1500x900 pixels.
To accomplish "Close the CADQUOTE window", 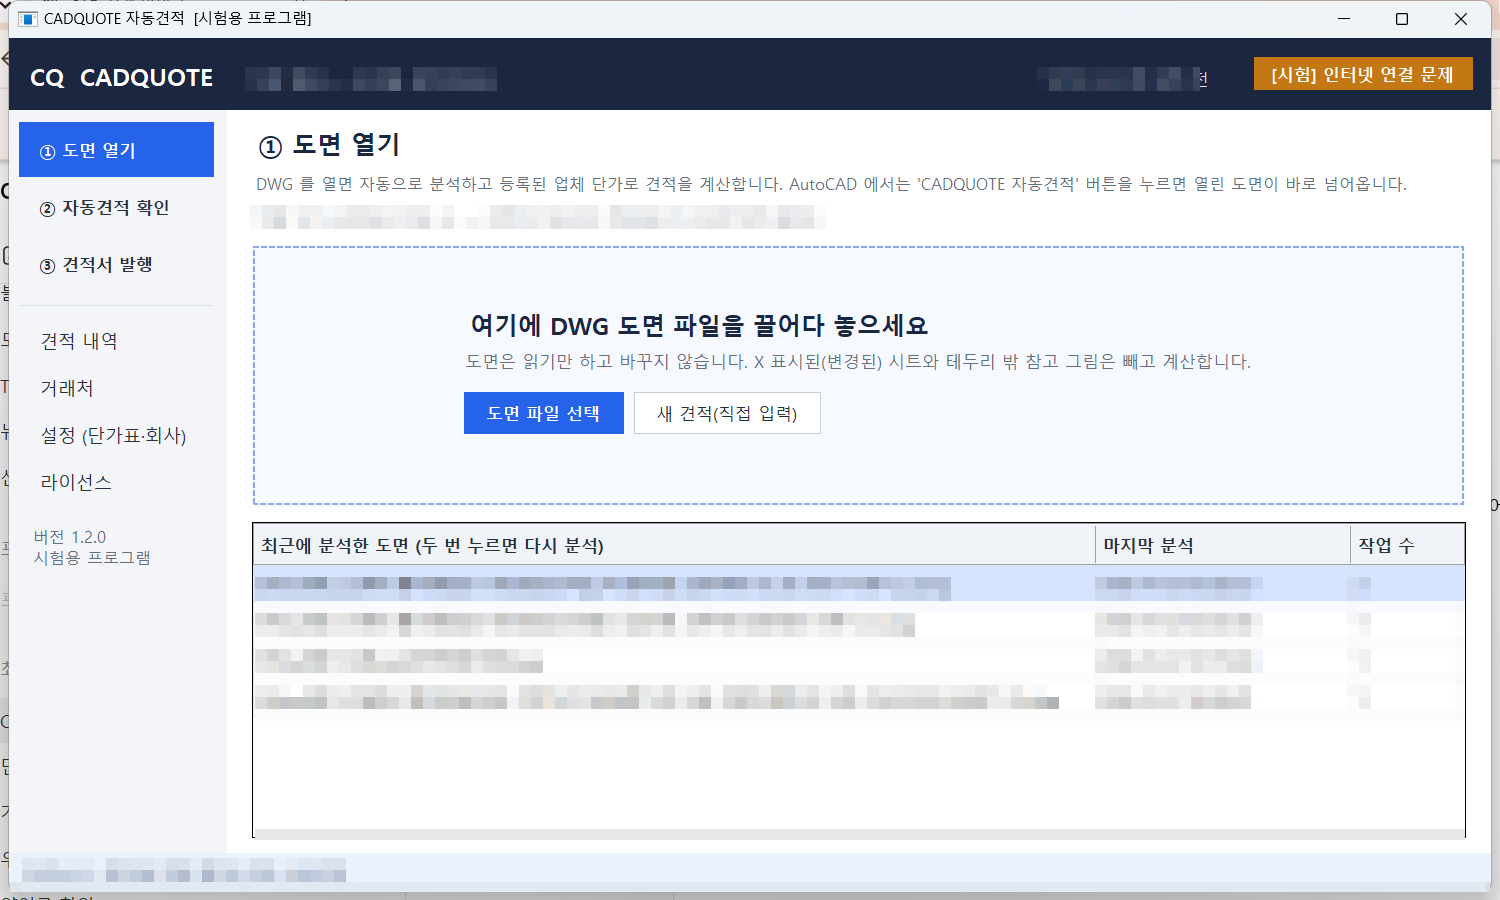I will [1461, 19].
